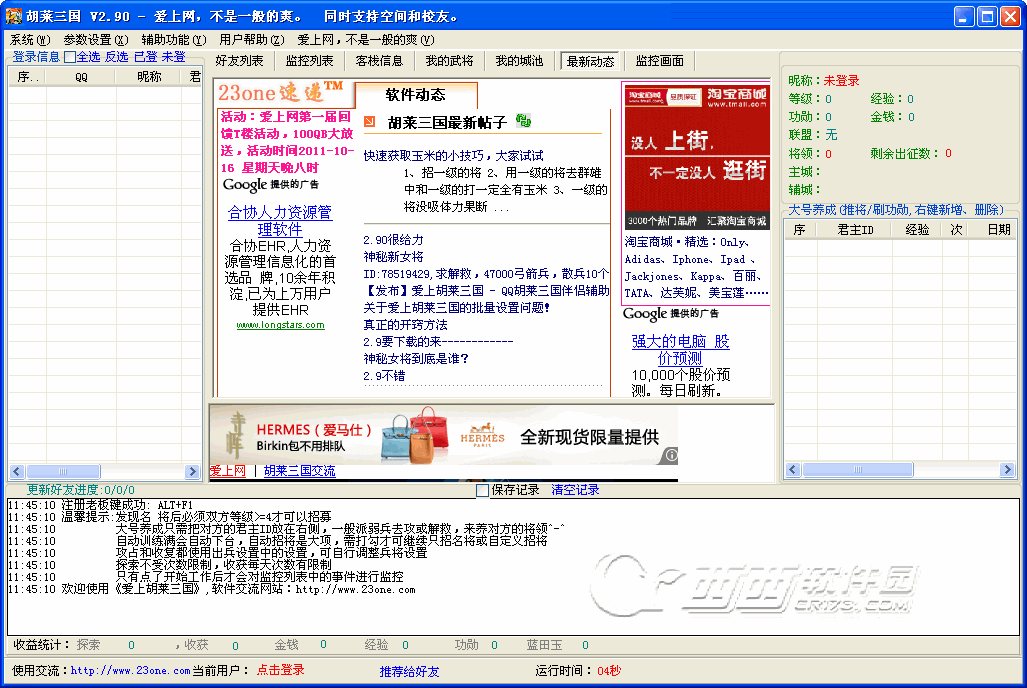Click the green chat icon beside 胡莱三国最新帖子

click(523, 121)
